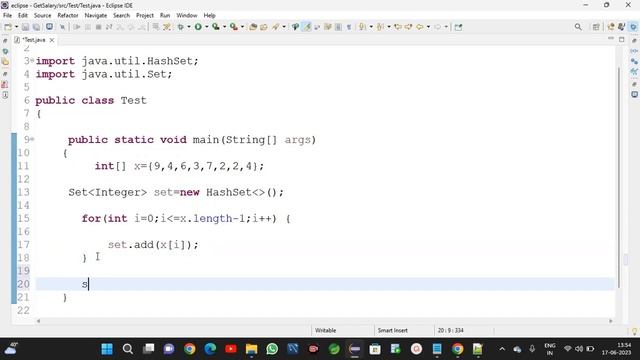Open the Project menu
Screen dimensions: 640x360
click(x=145, y=15)
